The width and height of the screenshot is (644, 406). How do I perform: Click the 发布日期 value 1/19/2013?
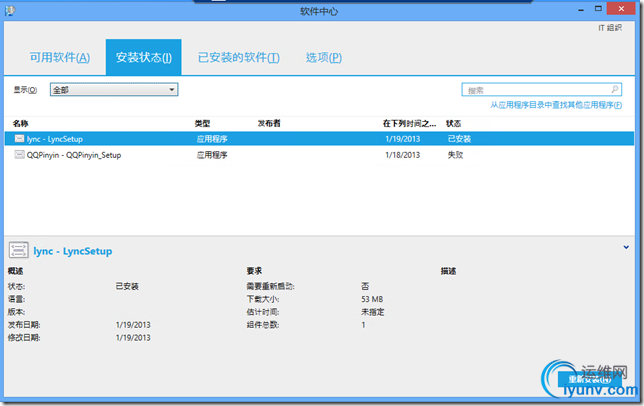click(x=133, y=325)
